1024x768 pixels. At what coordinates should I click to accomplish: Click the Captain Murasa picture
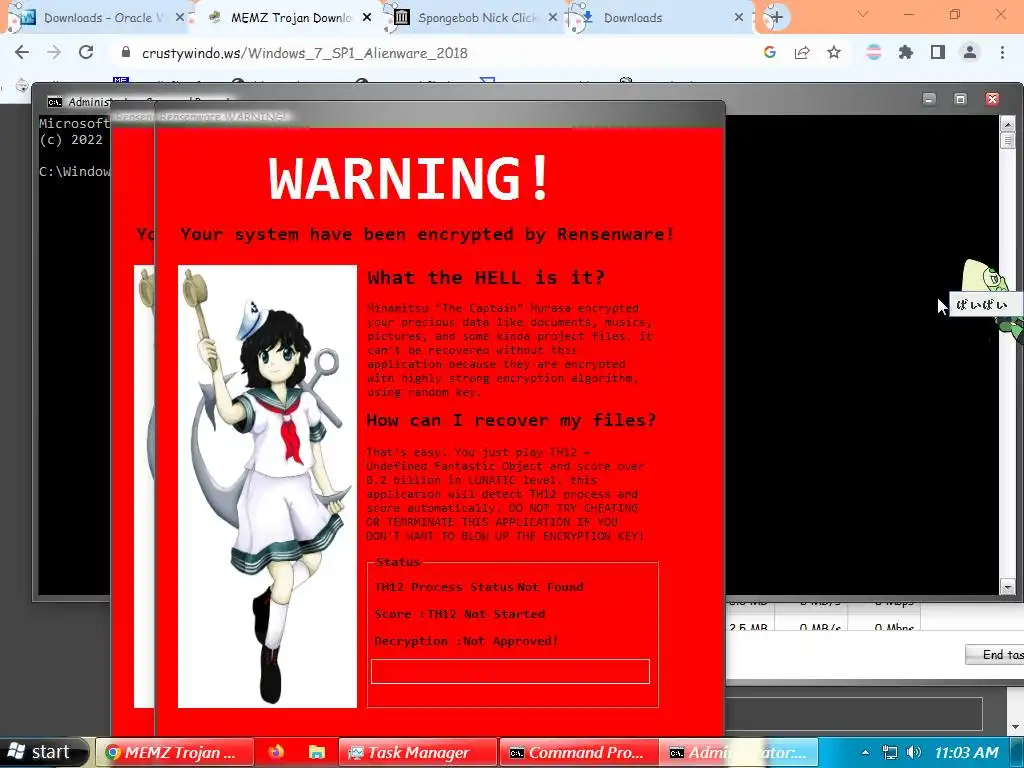point(267,486)
